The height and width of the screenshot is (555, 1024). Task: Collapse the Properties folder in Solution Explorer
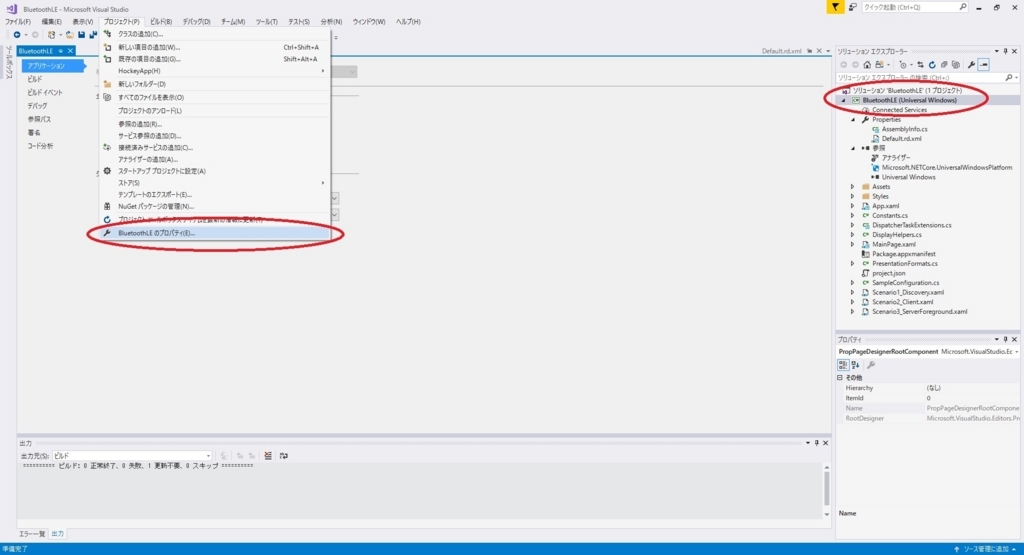(x=853, y=120)
